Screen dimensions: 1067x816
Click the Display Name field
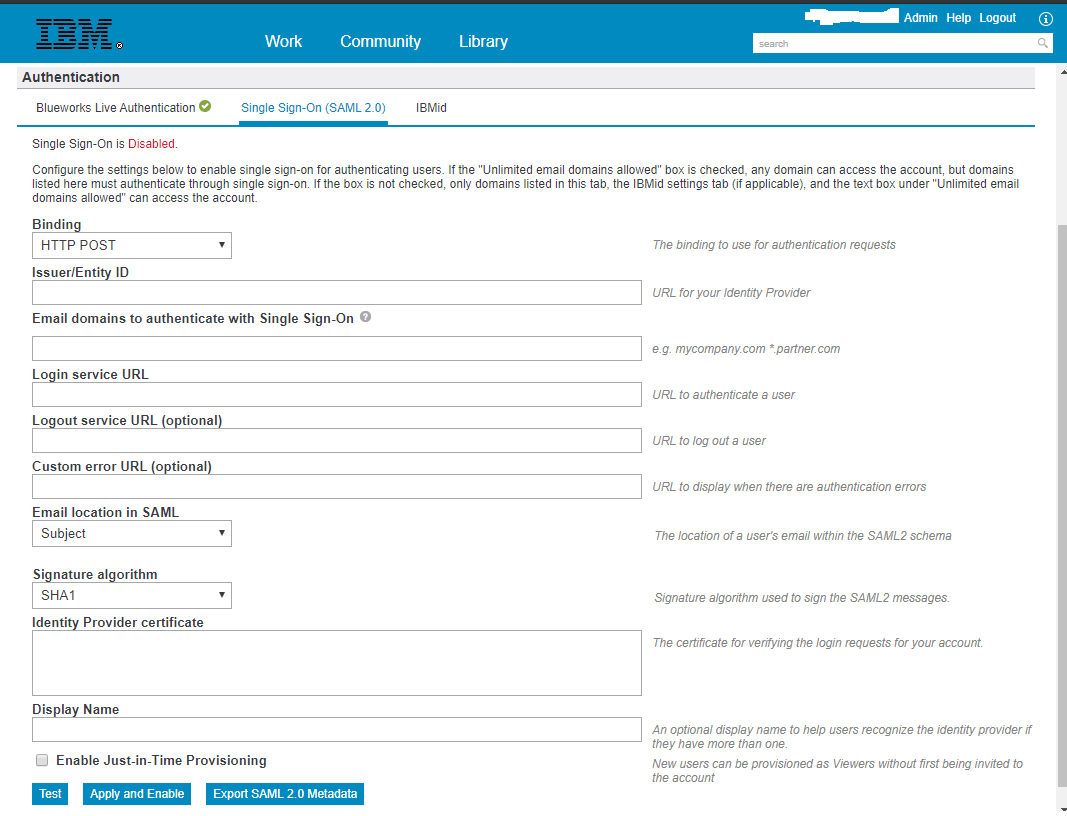coord(337,730)
